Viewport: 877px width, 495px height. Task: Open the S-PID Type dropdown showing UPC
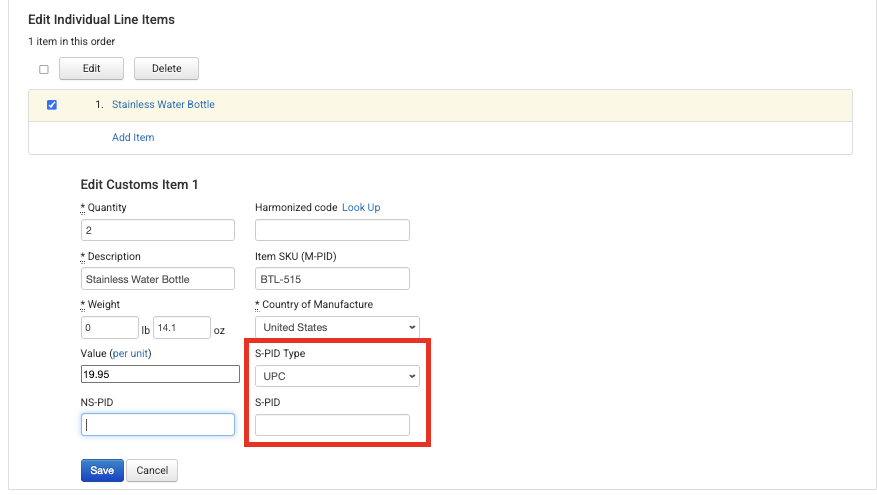(x=337, y=376)
